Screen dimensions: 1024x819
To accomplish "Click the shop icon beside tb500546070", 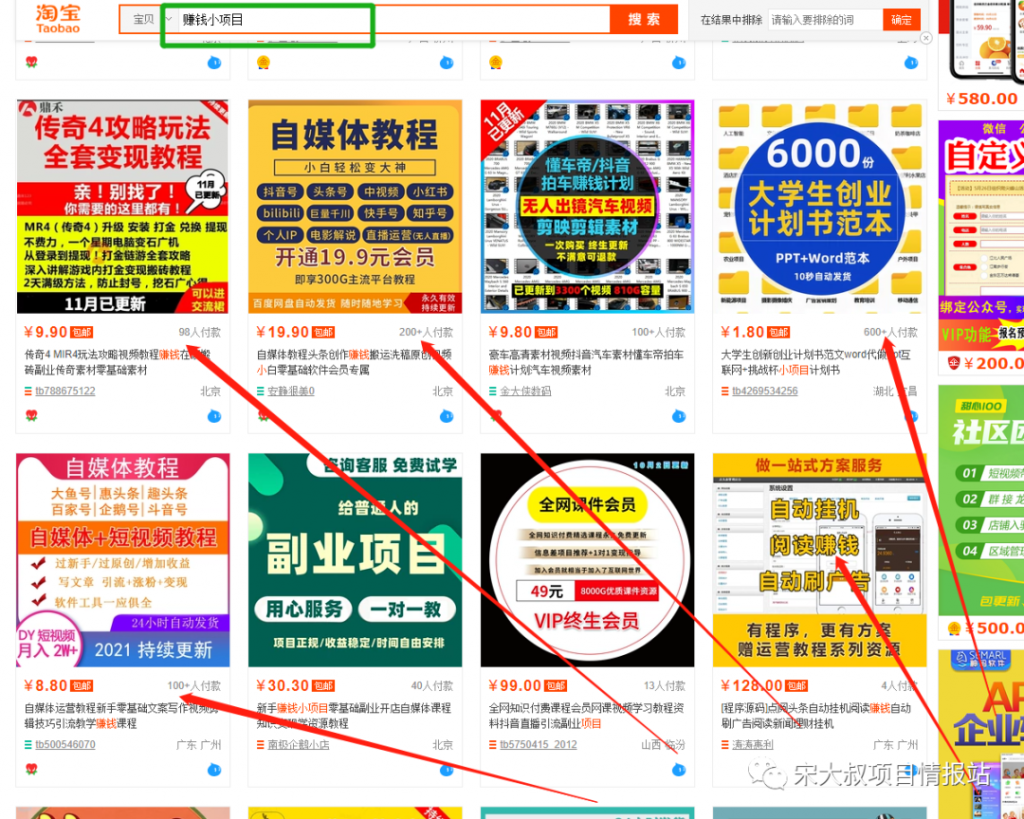I will tap(28, 745).
